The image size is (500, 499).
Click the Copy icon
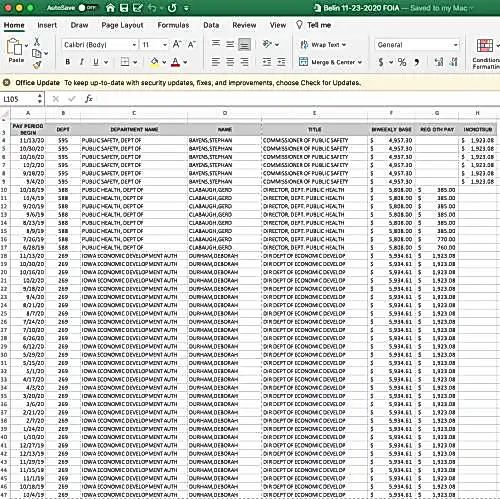37,53
